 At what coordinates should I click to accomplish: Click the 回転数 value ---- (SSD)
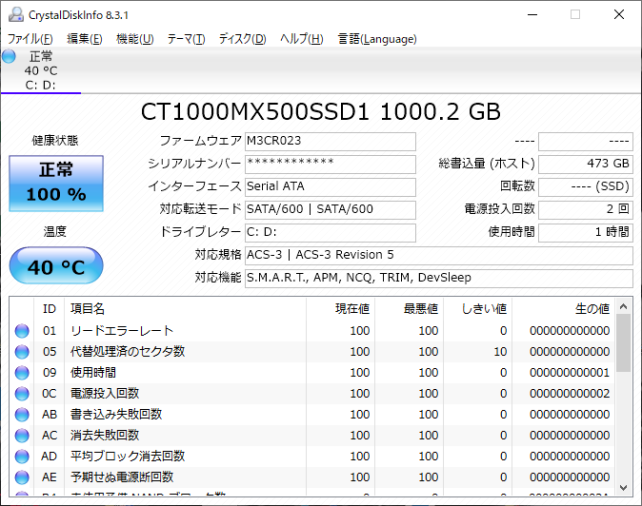click(x=585, y=187)
